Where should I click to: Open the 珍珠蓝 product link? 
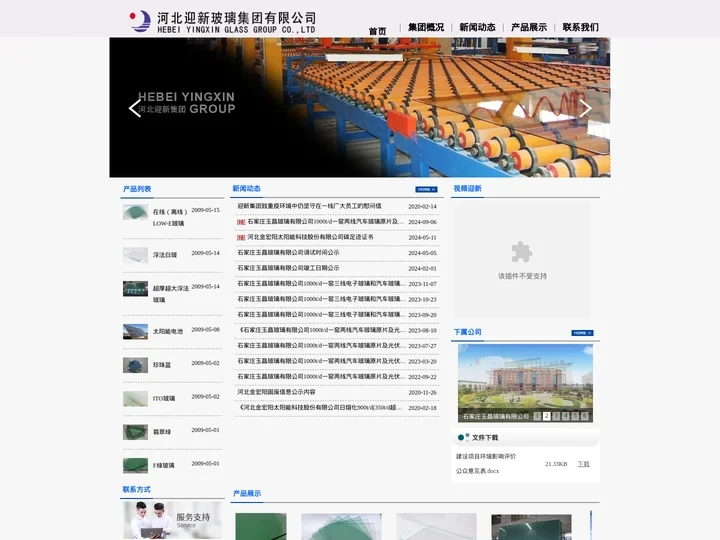[162, 365]
